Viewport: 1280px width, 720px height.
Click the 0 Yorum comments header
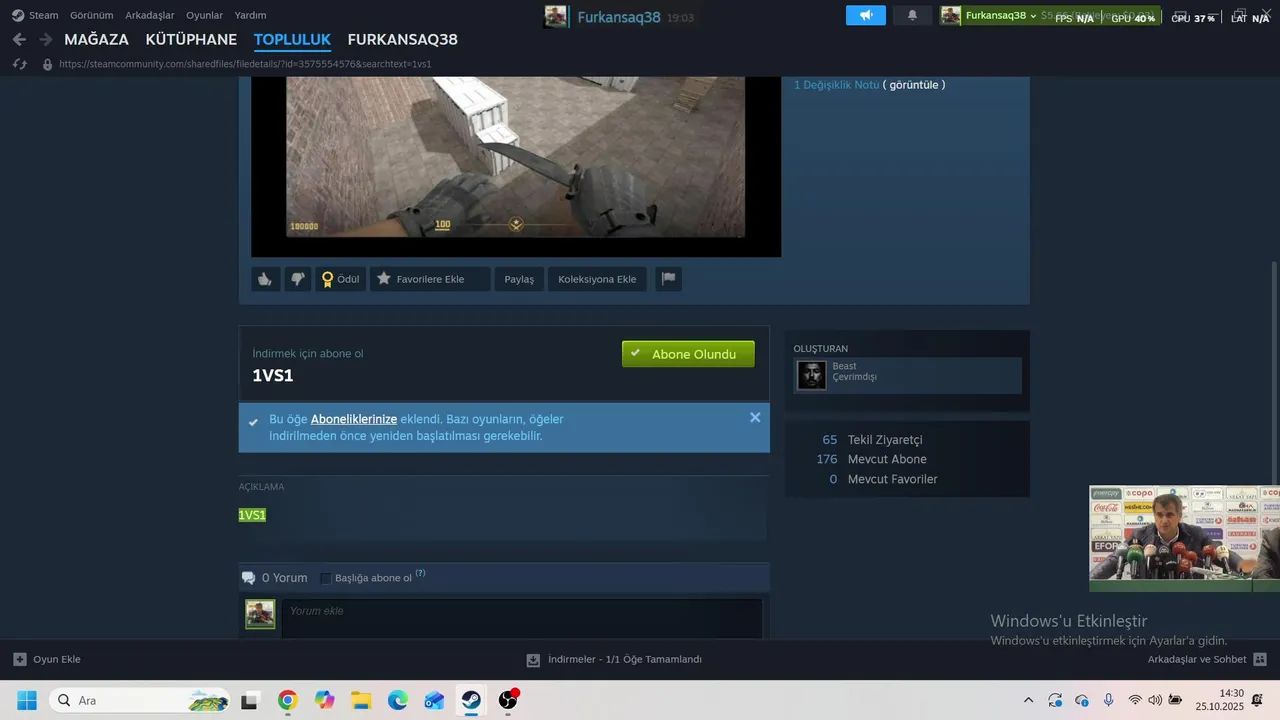click(x=275, y=578)
